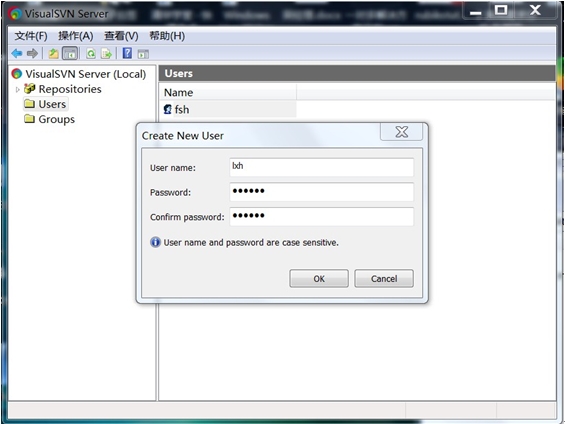Click the gray Forward arrow in toolbar
The height and width of the screenshot is (424, 565).
tap(32, 54)
